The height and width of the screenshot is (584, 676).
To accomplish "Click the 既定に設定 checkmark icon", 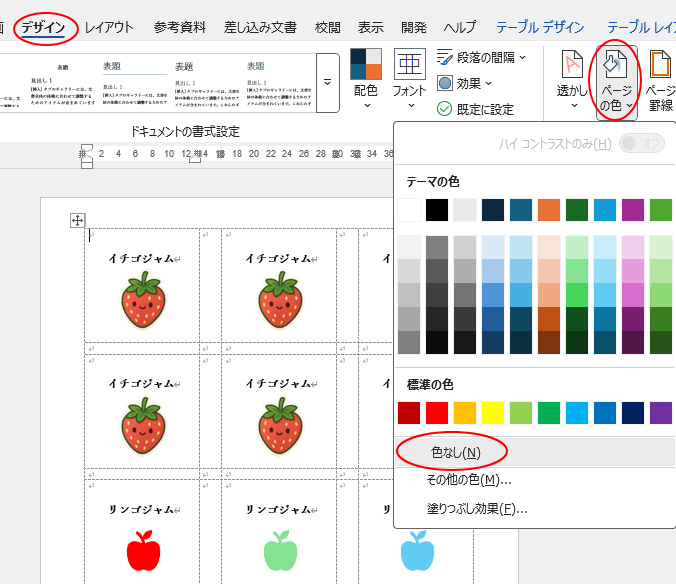I will [444, 109].
